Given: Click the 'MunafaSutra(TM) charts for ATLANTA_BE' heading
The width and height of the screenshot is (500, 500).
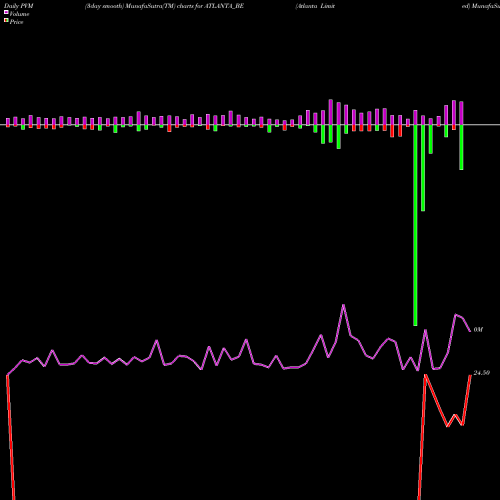Looking at the screenshot, I should (x=185, y=6).
